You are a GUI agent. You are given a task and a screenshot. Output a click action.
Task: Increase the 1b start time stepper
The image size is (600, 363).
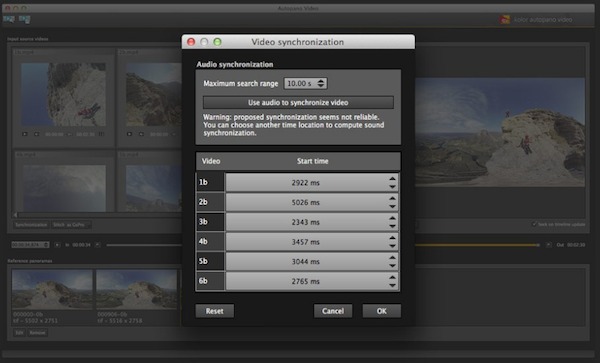(392, 179)
